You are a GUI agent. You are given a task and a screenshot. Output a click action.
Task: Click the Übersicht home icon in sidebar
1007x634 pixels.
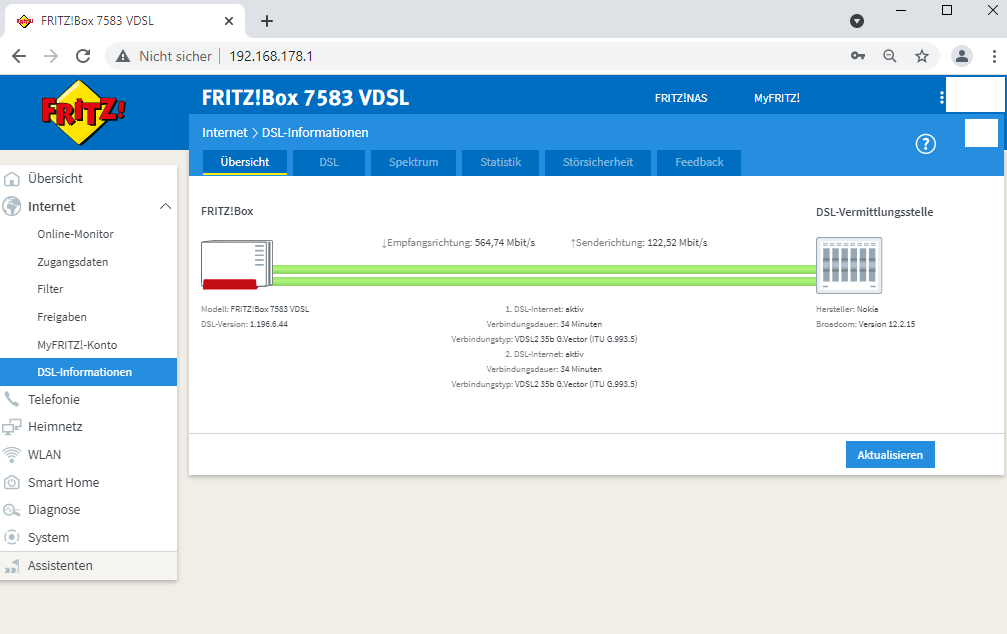(12, 179)
